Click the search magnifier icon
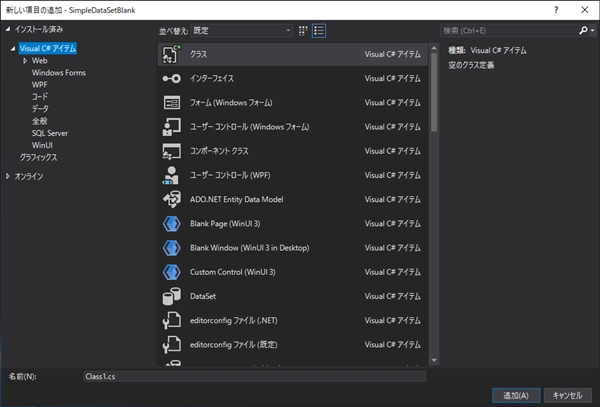 [583, 30]
